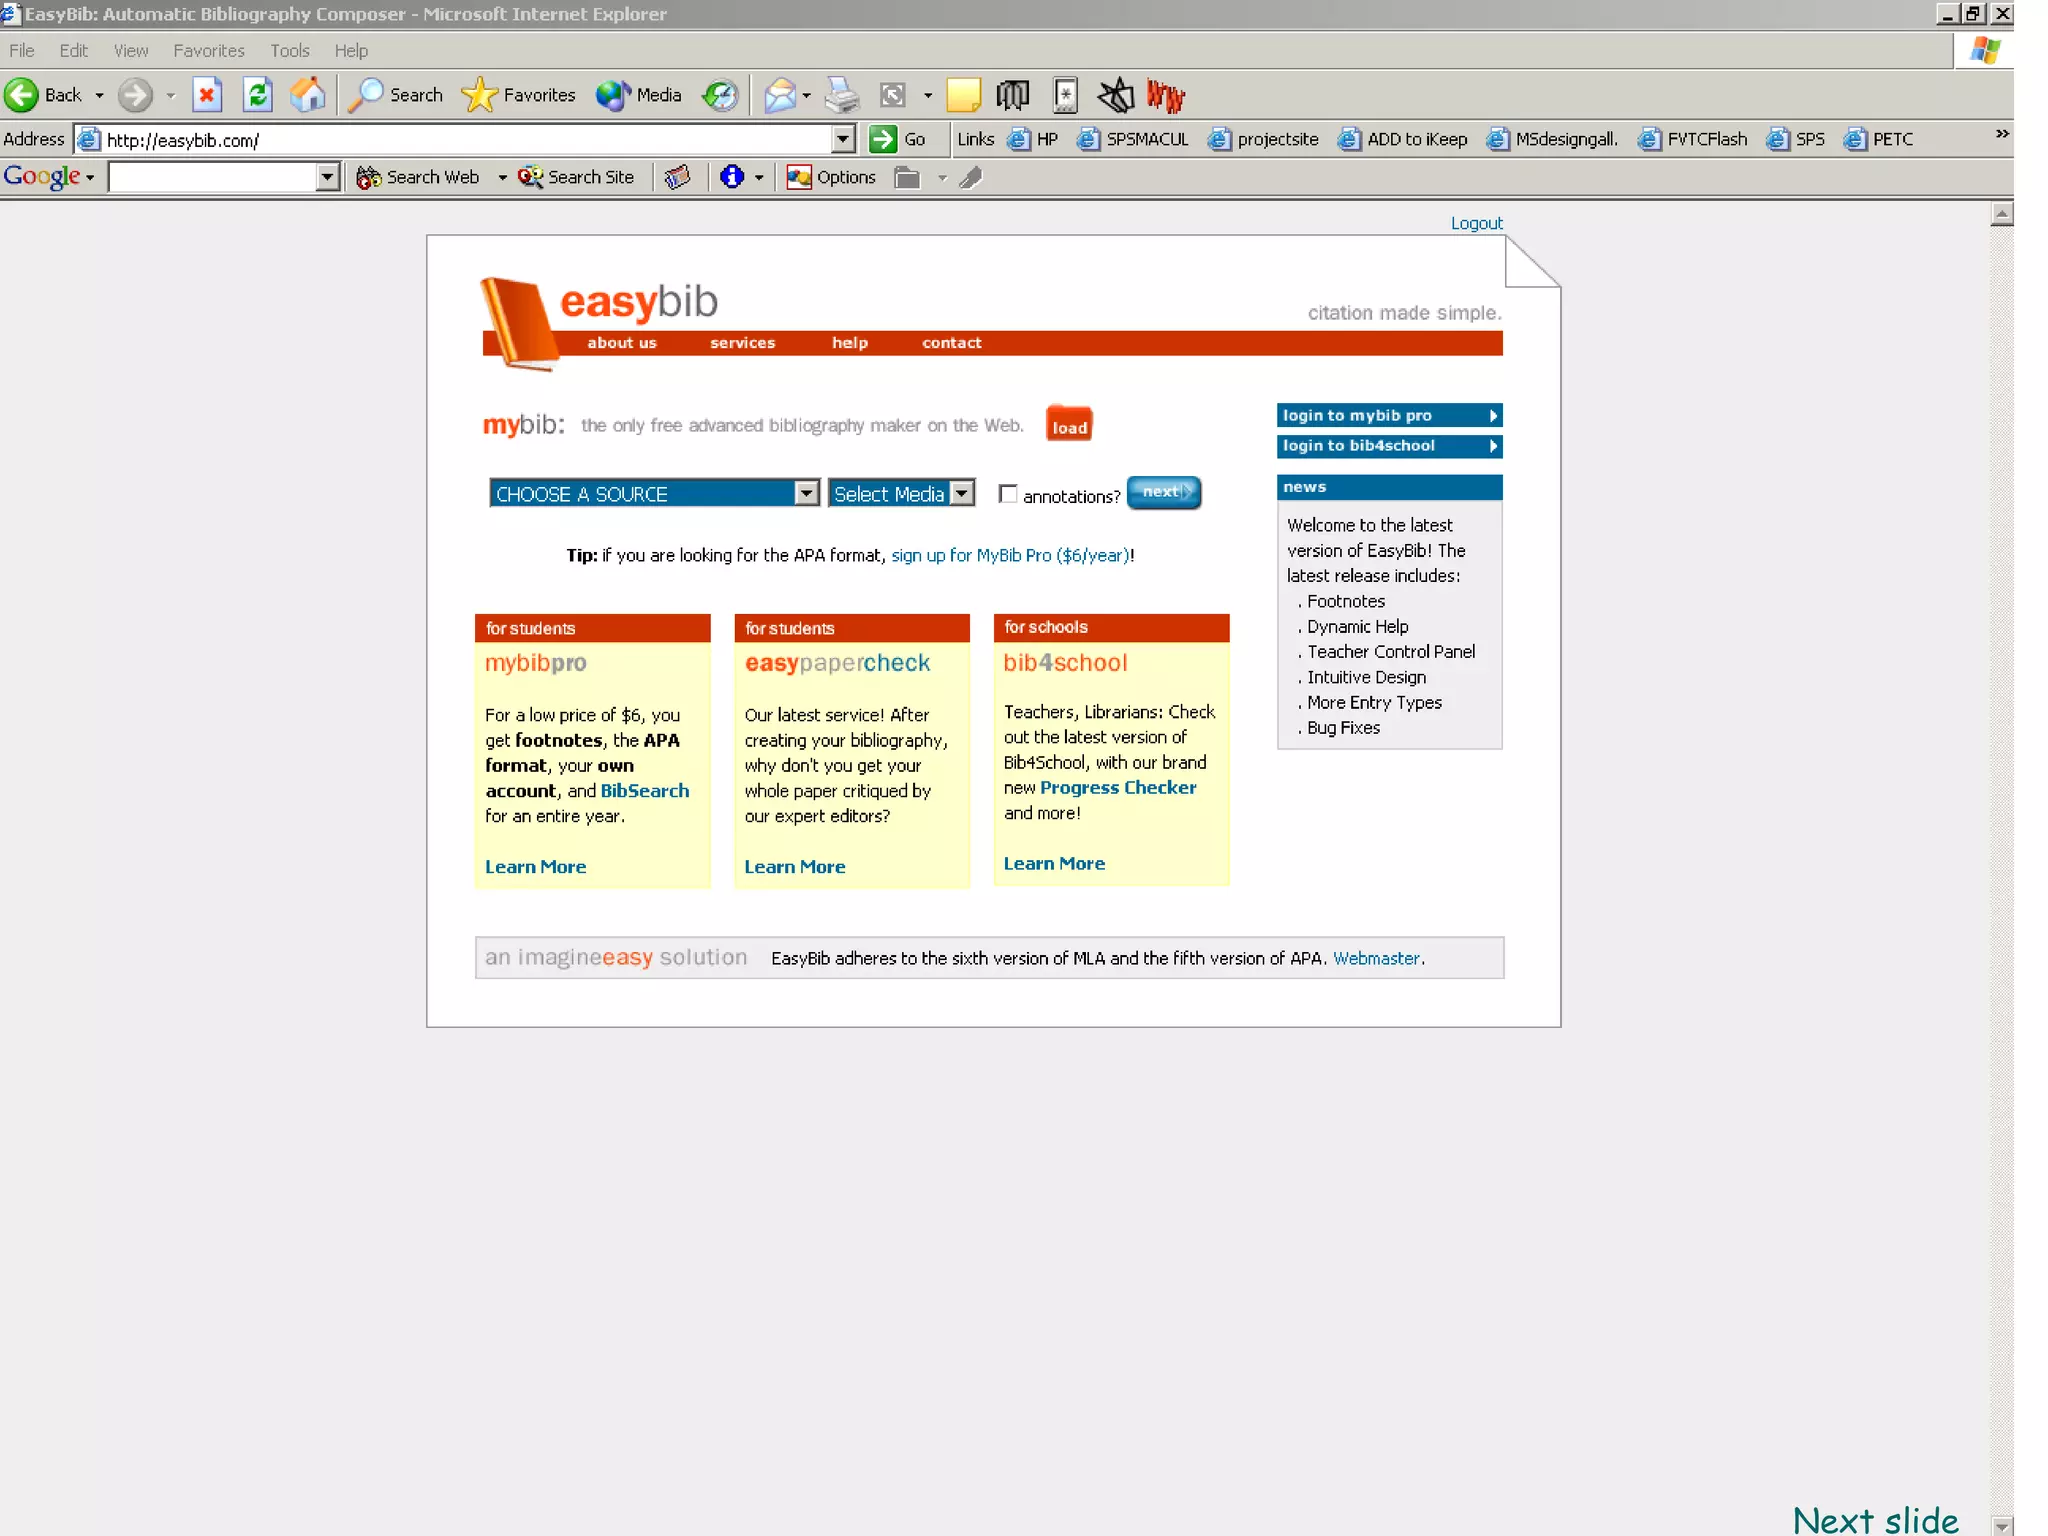Expand the address bar history dropdown
2048x1536 pixels.
pyautogui.click(x=843, y=139)
